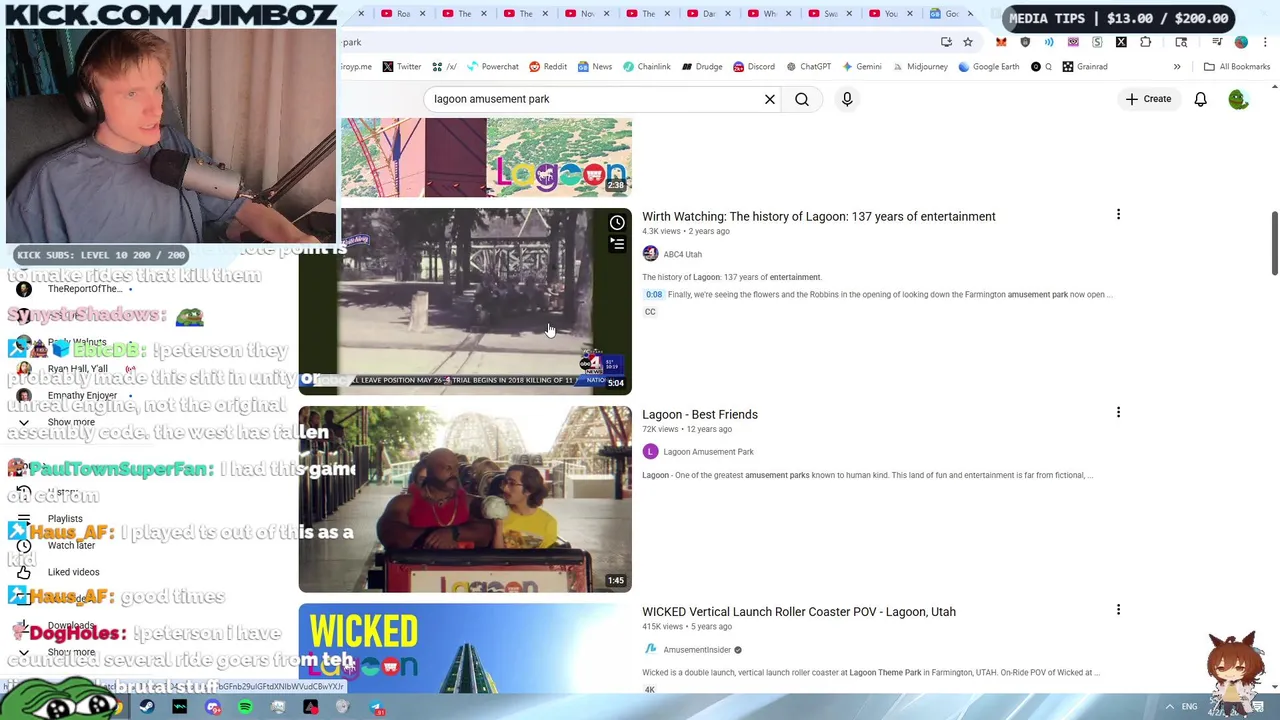Open Empathy Enjoyer subscription in sidebar
Screen dimensions: 1280x720
[x=82, y=395]
